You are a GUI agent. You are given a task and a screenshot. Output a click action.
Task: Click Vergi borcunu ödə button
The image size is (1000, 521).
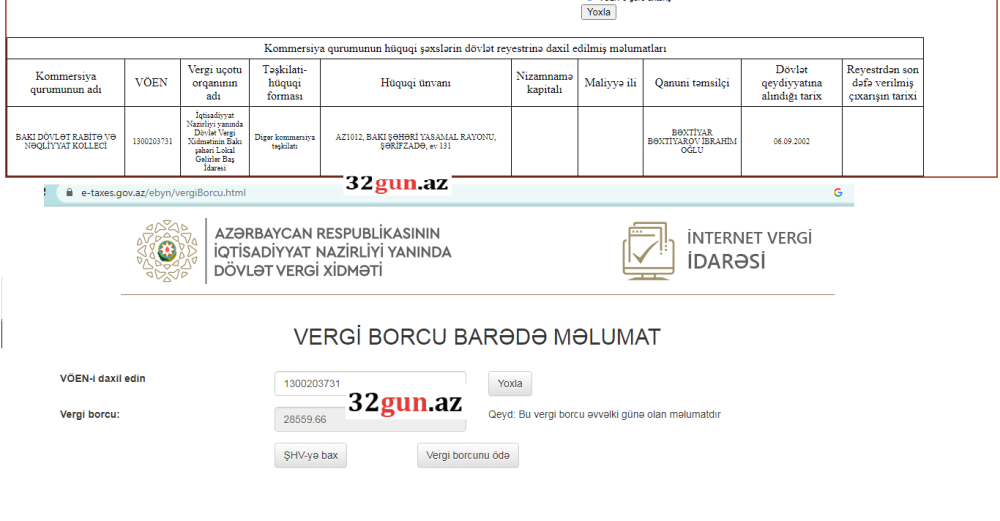click(467, 455)
